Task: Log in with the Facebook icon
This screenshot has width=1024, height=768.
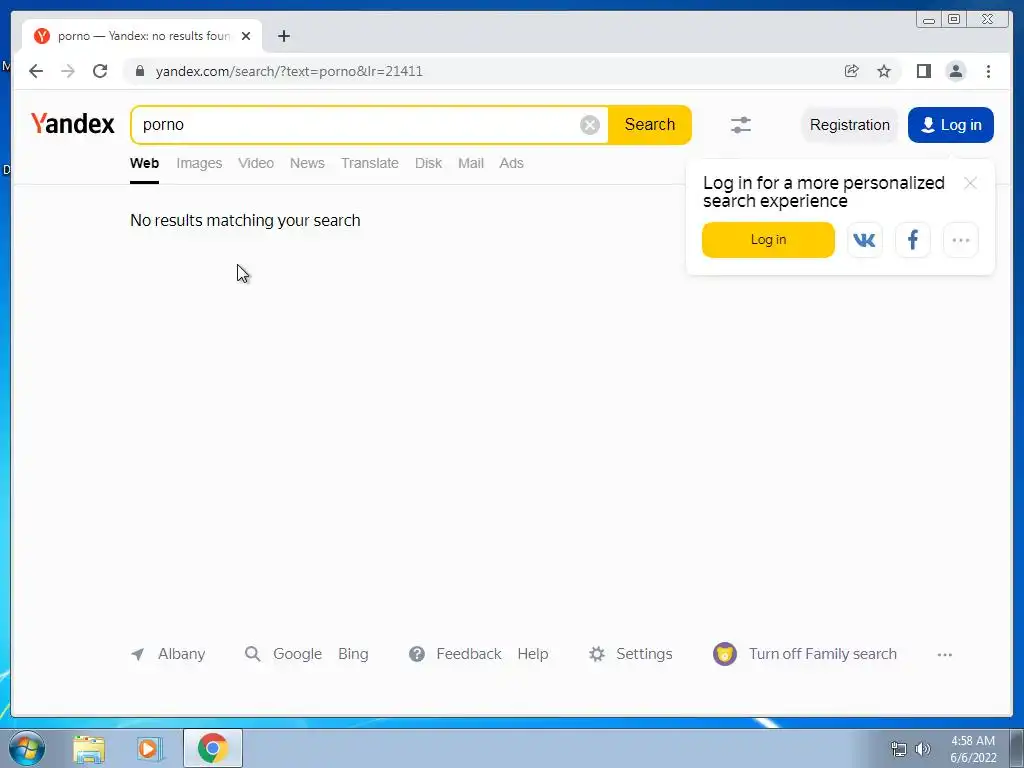Action: (x=912, y=240)
